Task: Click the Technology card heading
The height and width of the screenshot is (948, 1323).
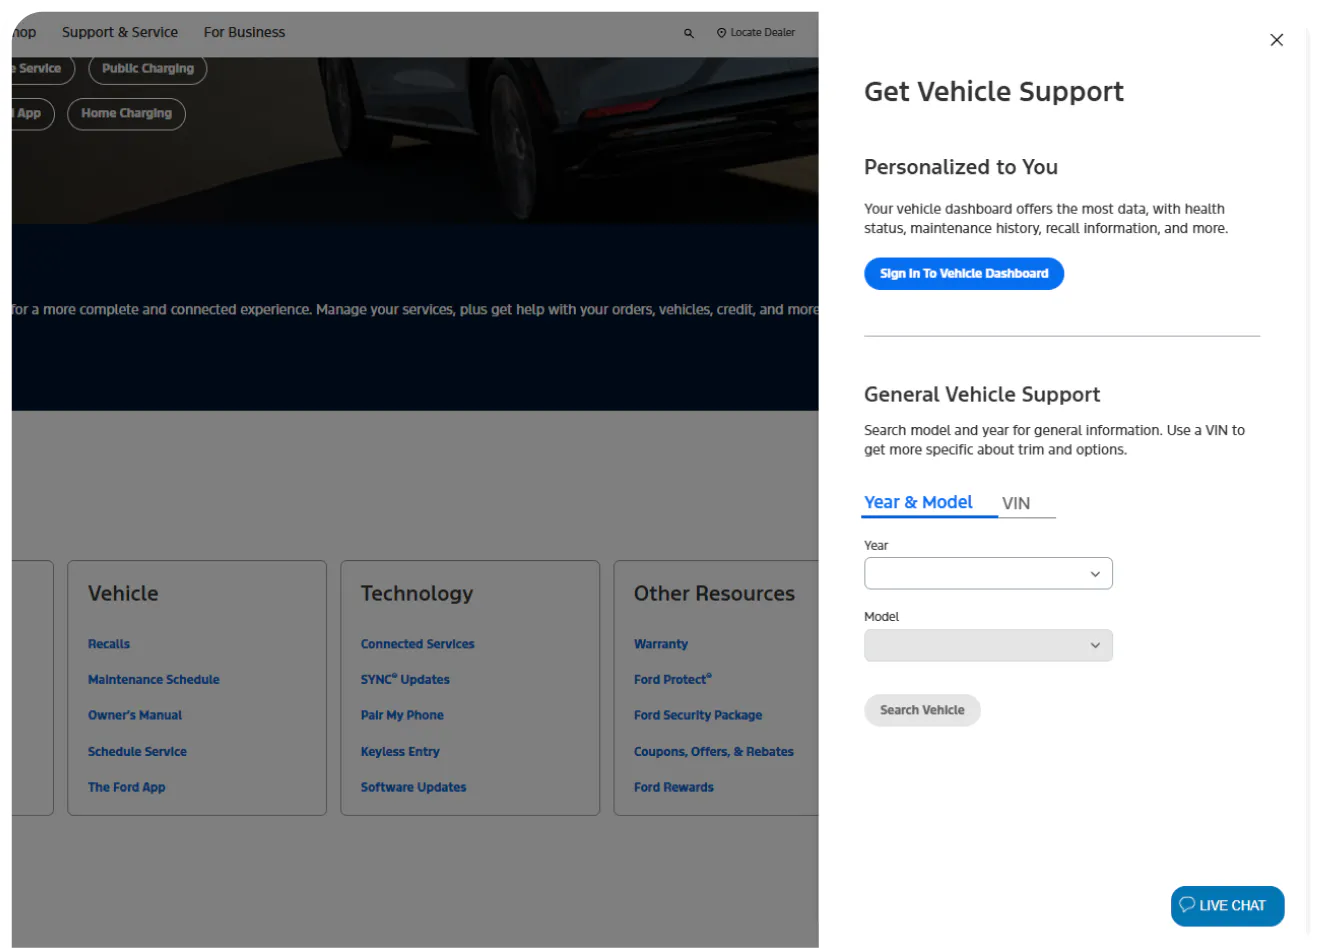Action: pyautogui.click(x=417, y=593)
